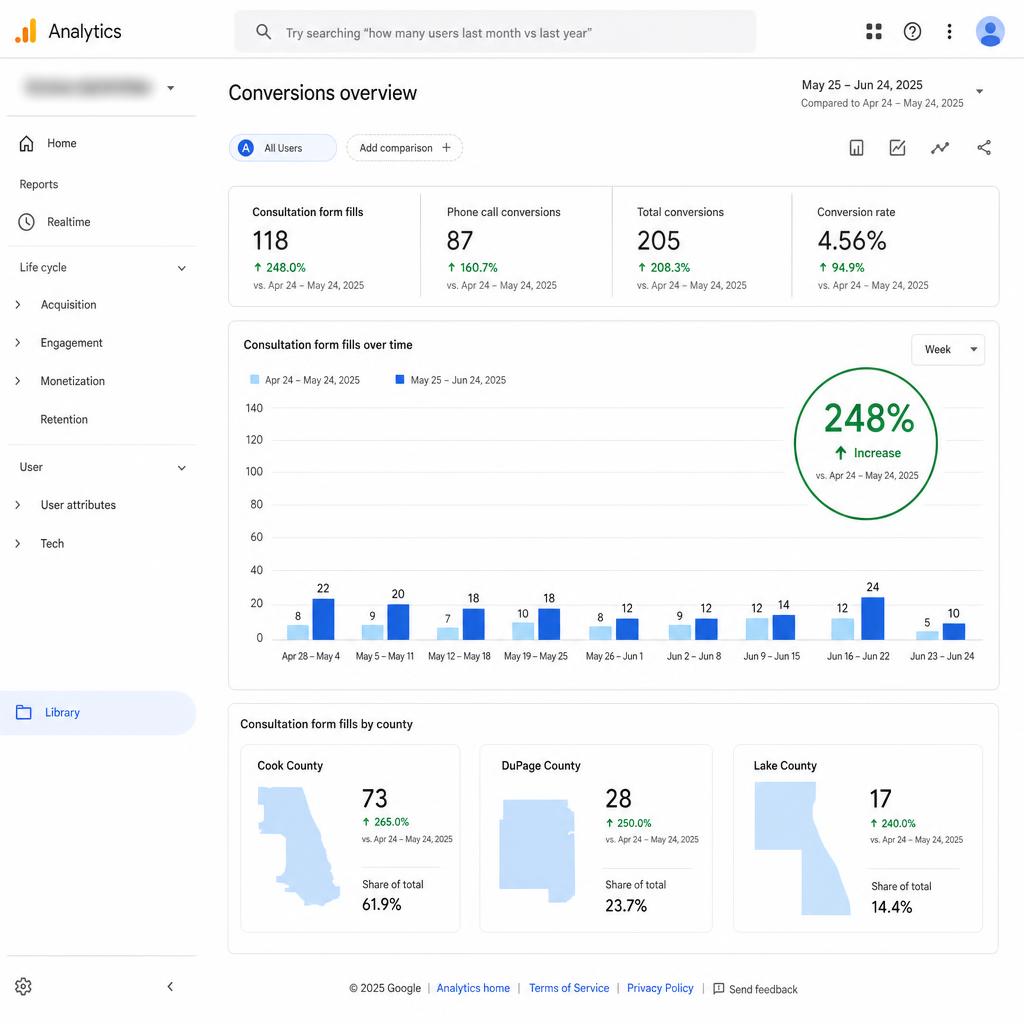
Task: Click the edit comparisons pencil-chart icon
Action: pos(897,148)
